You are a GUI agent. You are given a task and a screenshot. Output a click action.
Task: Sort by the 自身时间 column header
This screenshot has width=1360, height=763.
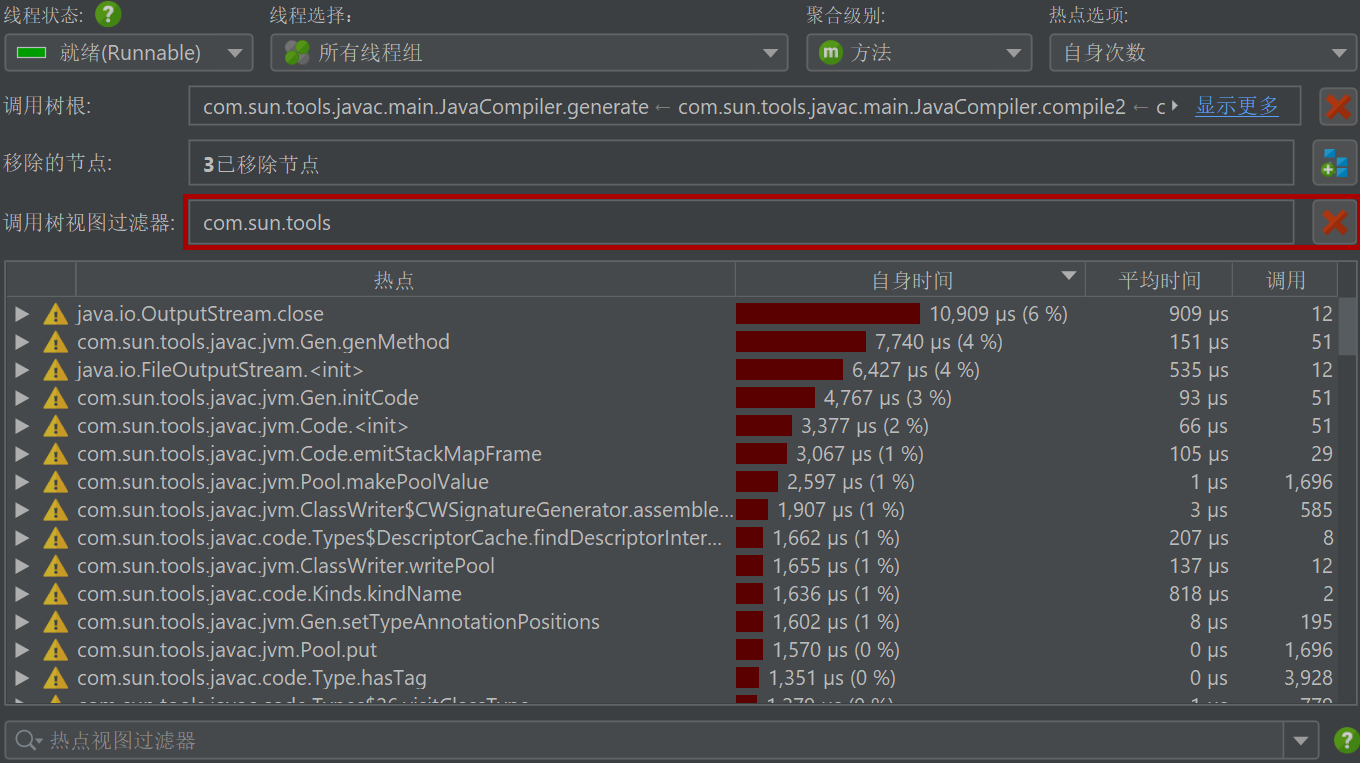click(910, 280)
